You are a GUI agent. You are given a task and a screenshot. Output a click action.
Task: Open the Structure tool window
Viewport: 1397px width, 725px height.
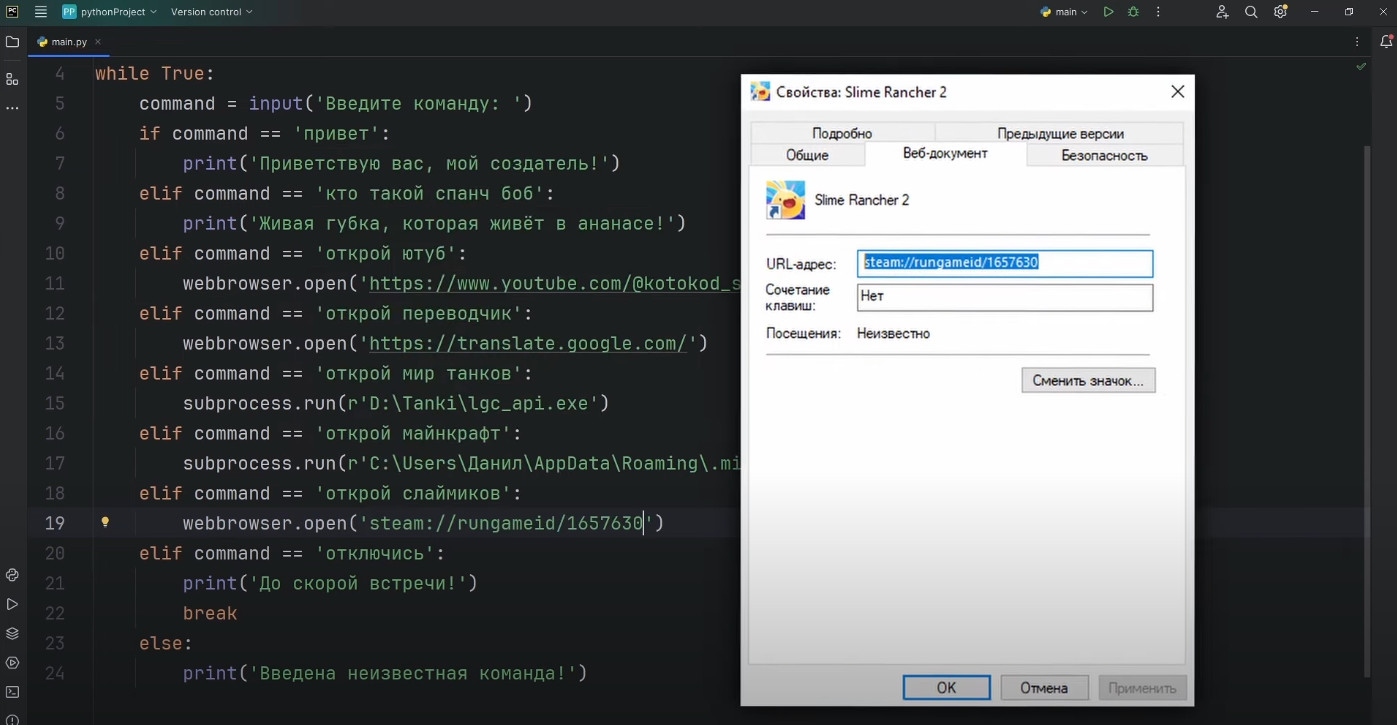(x=12, y=78)
